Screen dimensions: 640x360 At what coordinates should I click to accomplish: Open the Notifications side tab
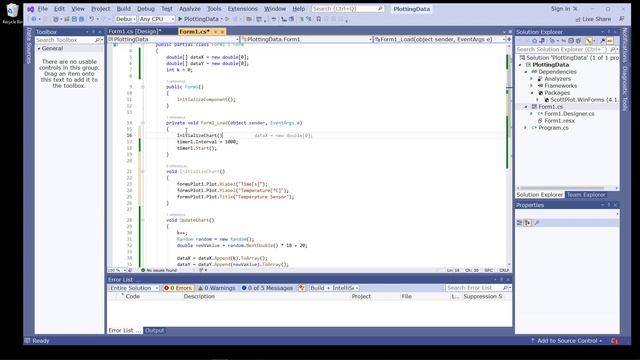point(624,44)
